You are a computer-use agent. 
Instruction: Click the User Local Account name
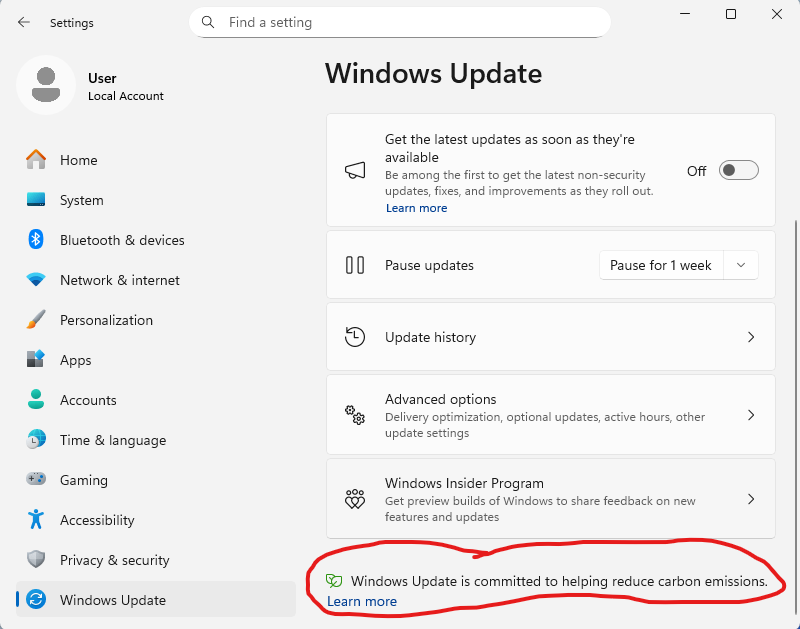click(x=126, y=87)
